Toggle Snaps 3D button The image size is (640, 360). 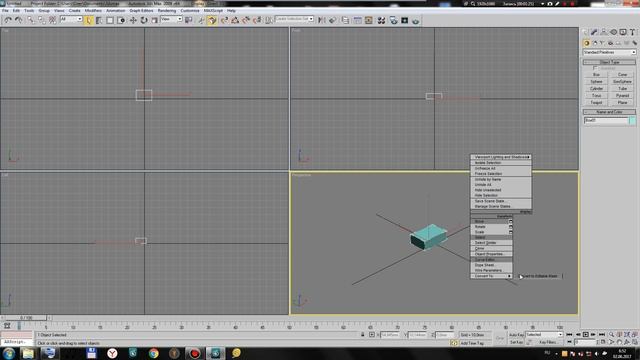click(x=224, y=20)
